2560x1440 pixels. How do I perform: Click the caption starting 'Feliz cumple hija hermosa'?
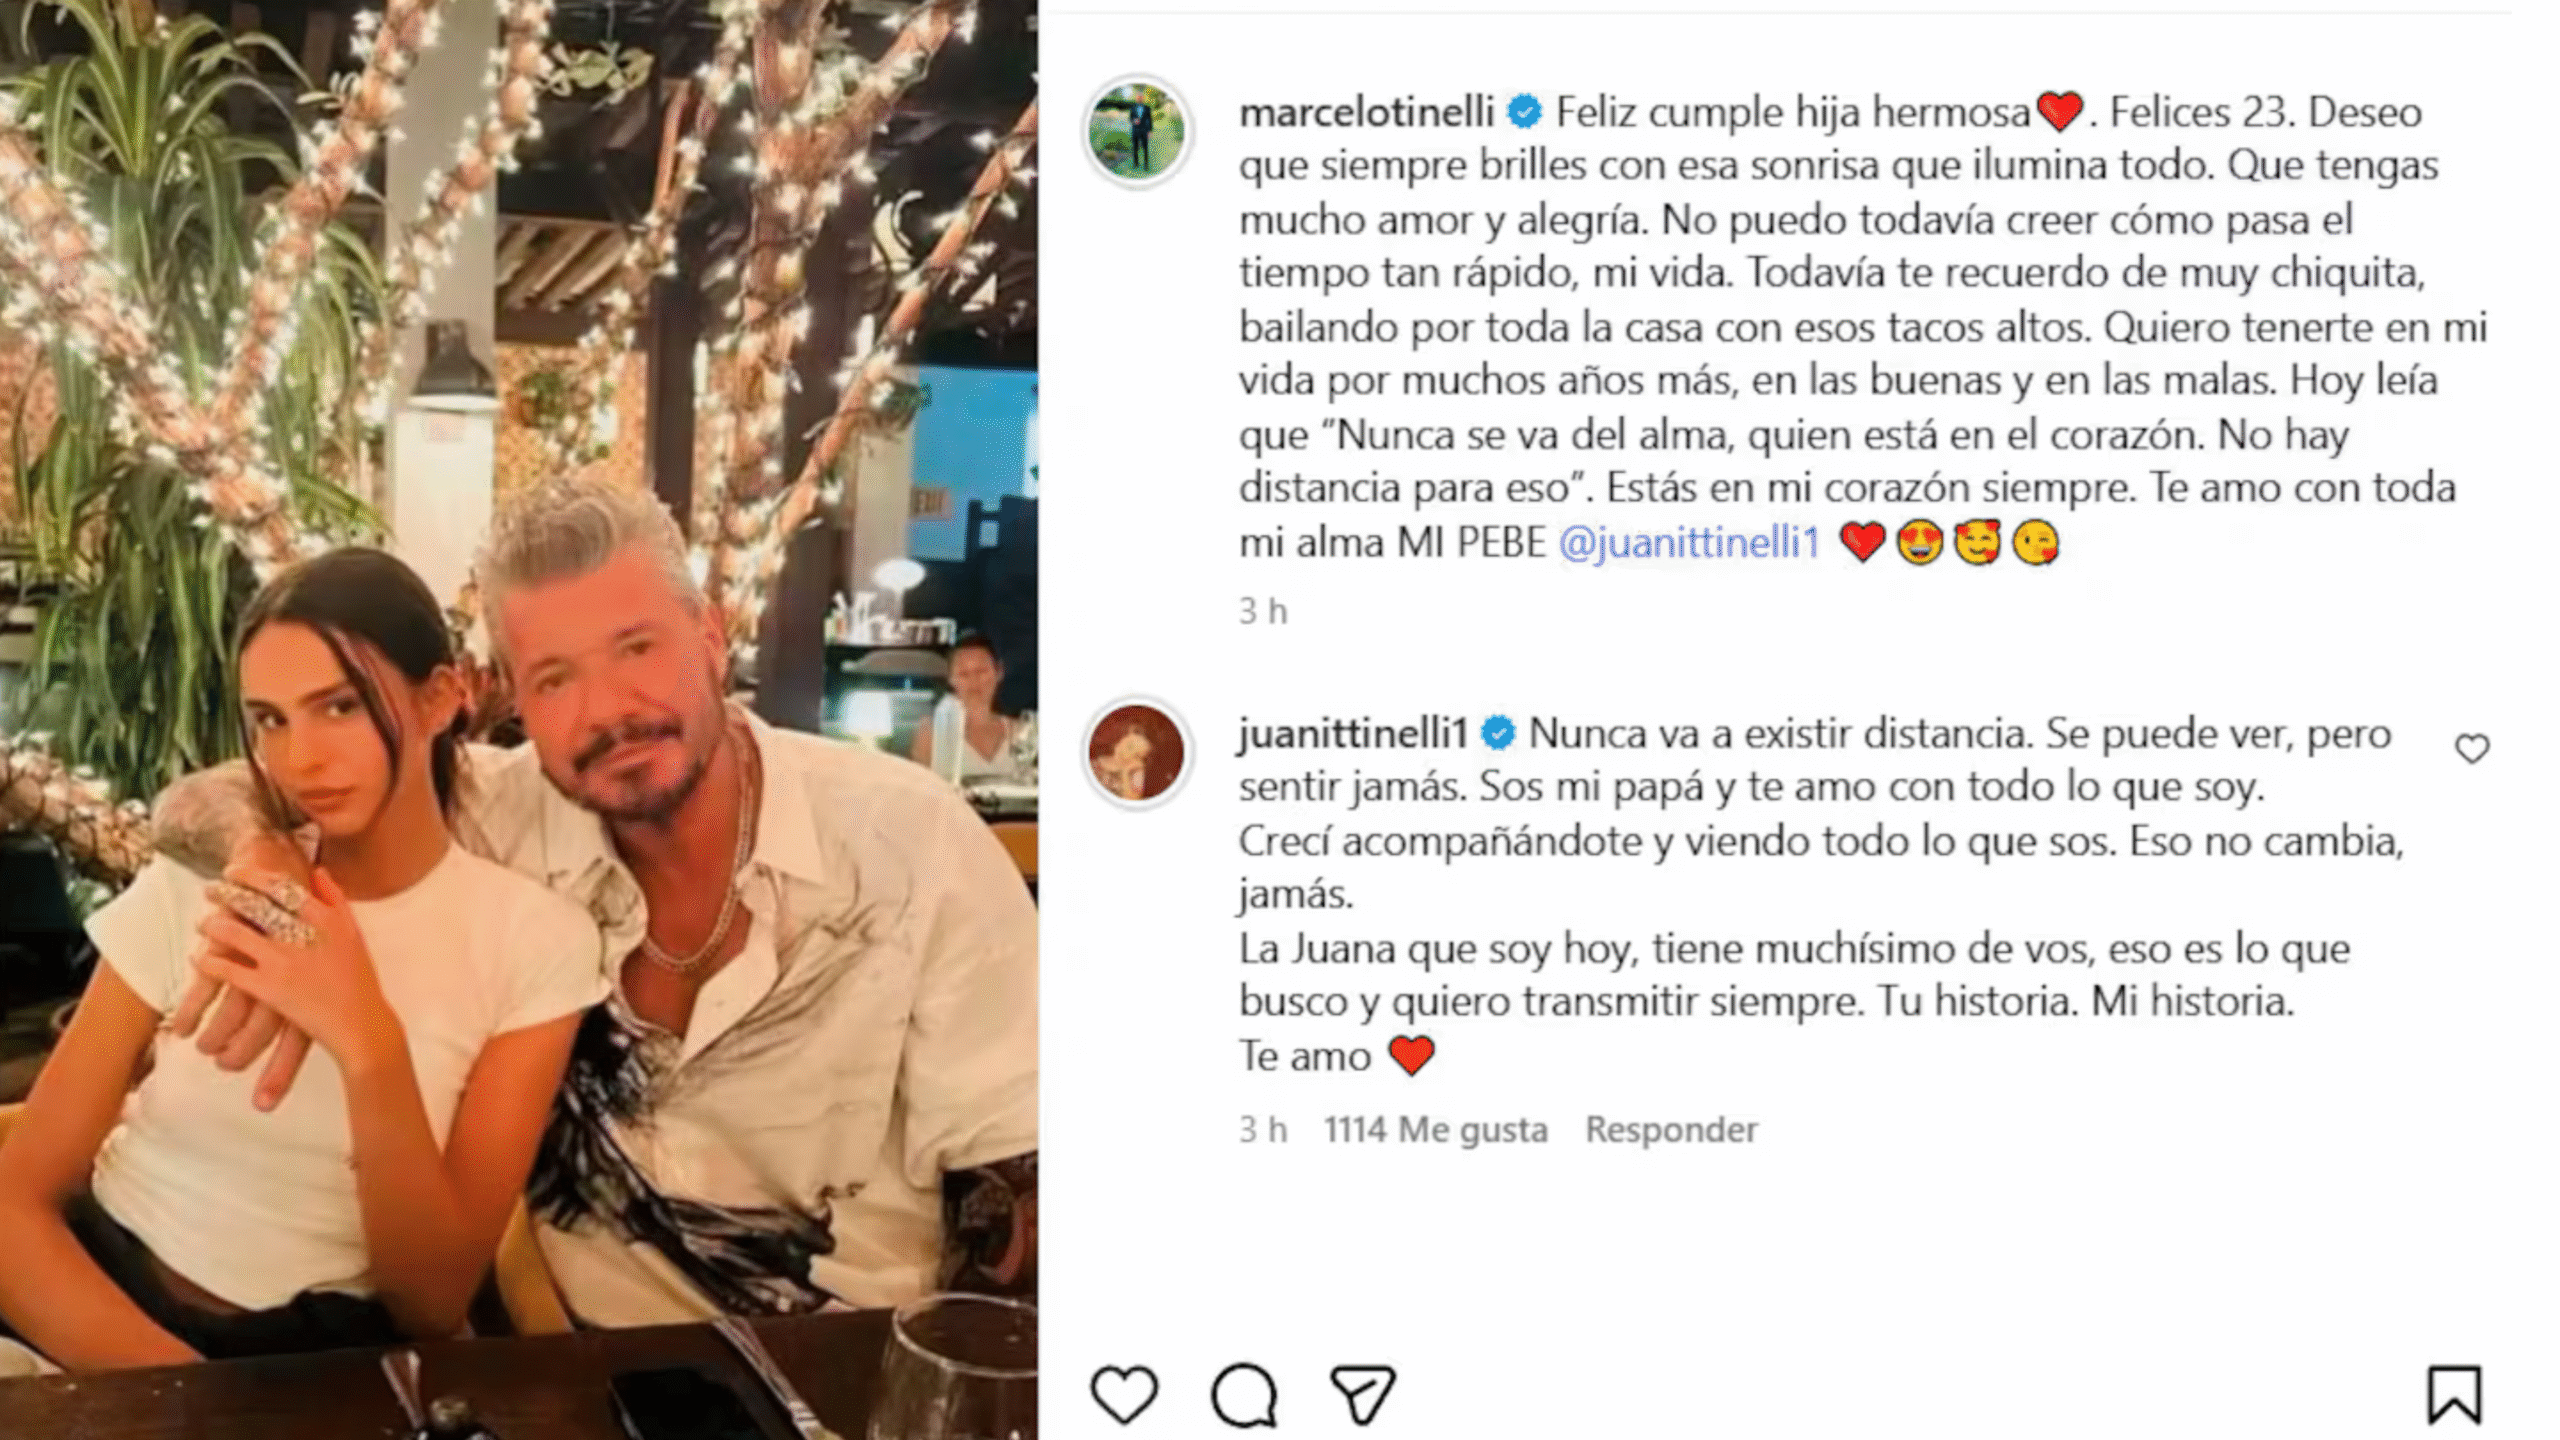click(x=1862, y=327)
